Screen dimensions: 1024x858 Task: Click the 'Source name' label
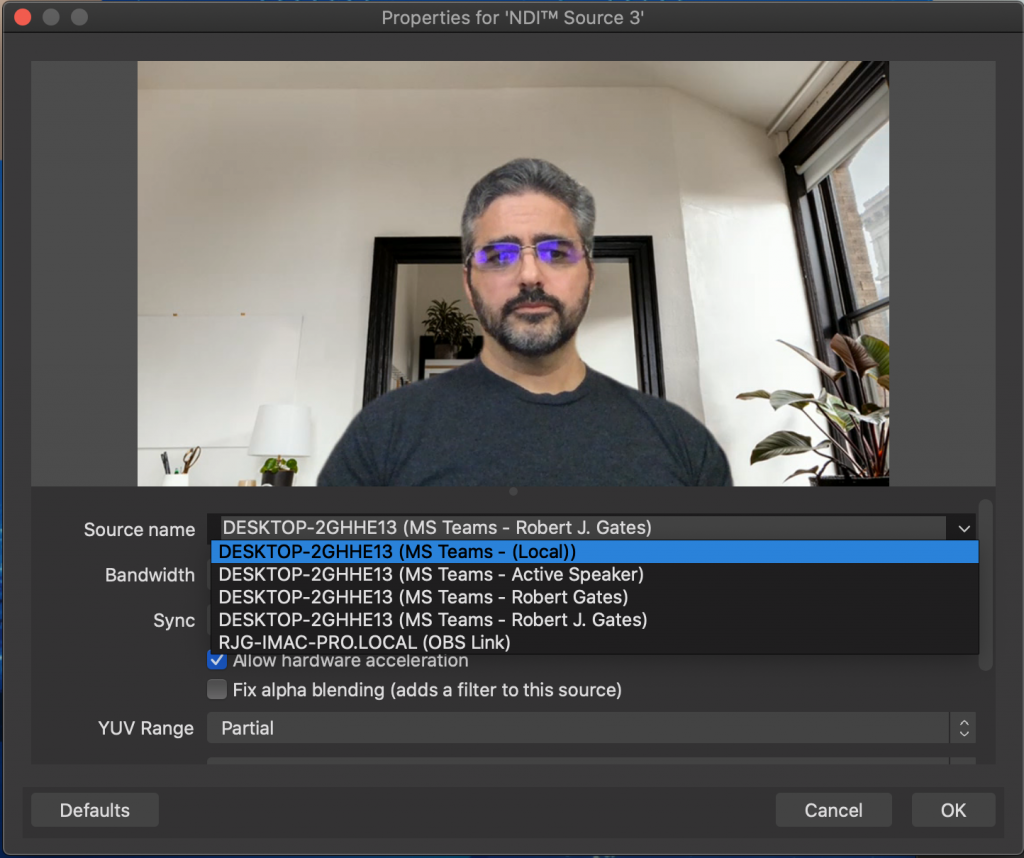coord(139,530)
